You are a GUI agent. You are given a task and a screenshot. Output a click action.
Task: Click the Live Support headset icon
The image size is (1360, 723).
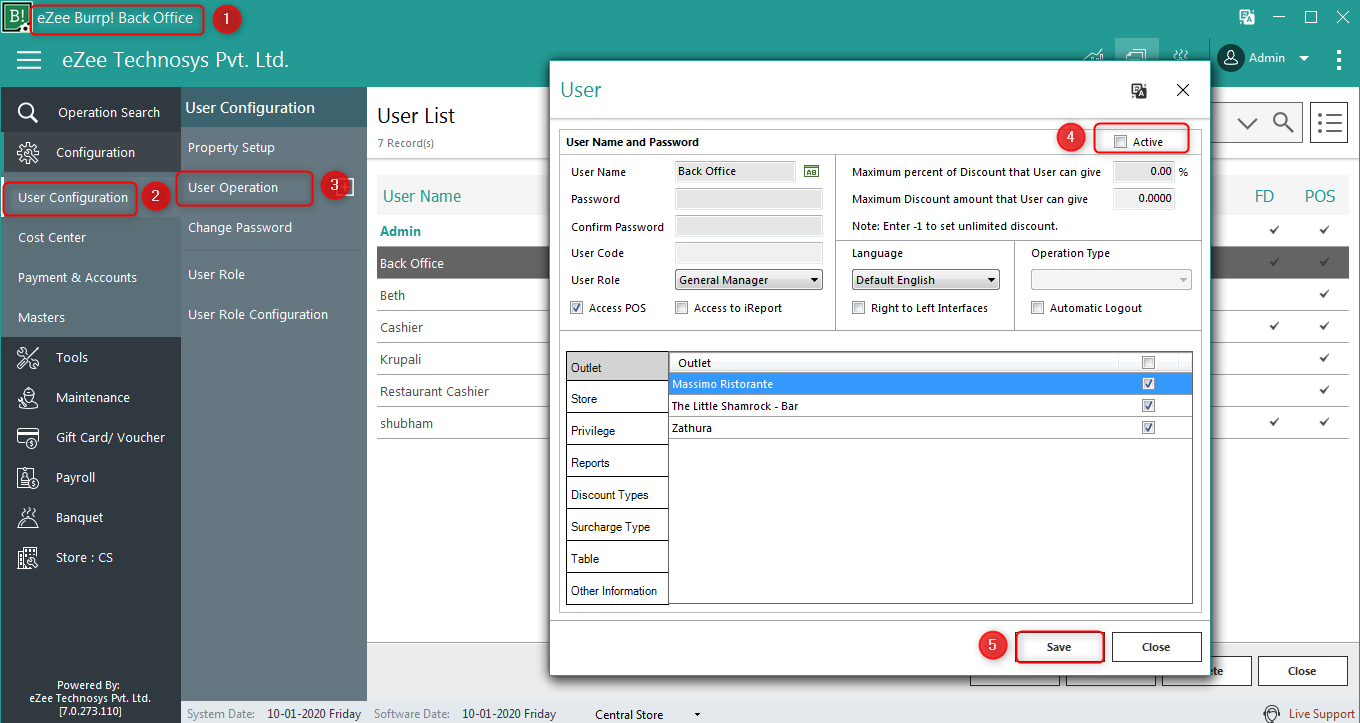pyautogui.click(x=1272, y=713)
